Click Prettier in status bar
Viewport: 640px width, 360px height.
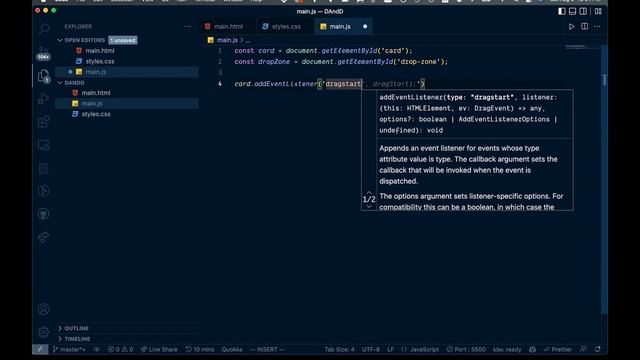pos(558,349)
